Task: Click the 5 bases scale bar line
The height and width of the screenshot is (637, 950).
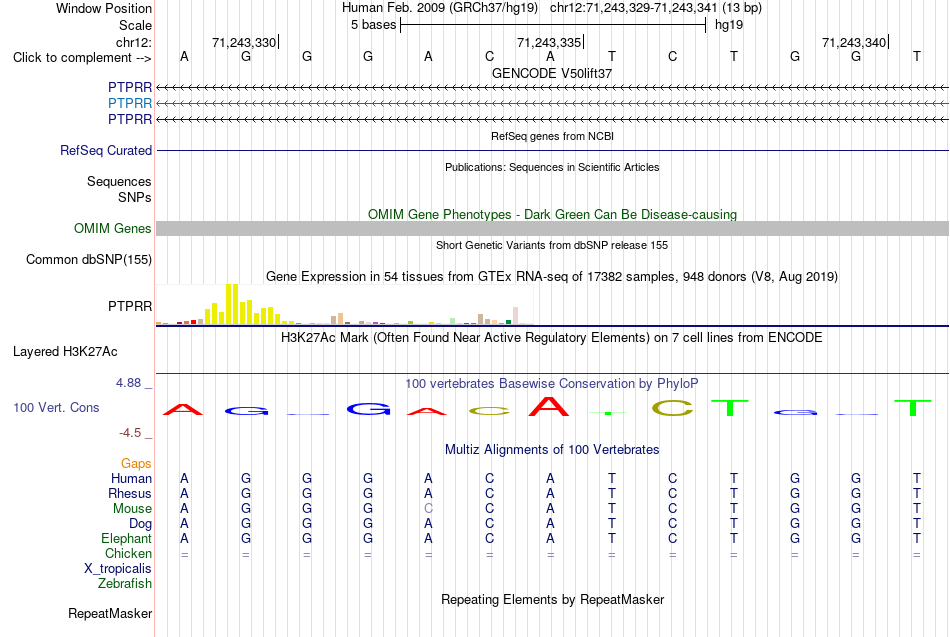Action: click(x=553, y=25)
